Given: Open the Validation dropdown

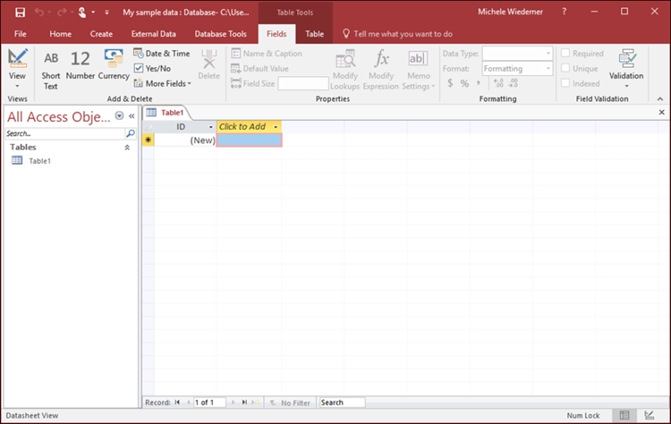Looking at the screenshot, I should point(626,68).
